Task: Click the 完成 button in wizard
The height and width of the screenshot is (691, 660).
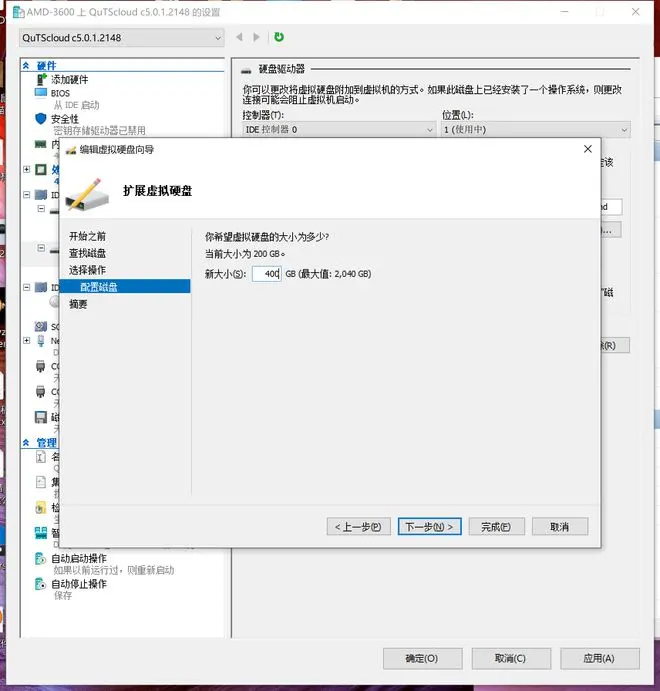Action: click(497, 527)
